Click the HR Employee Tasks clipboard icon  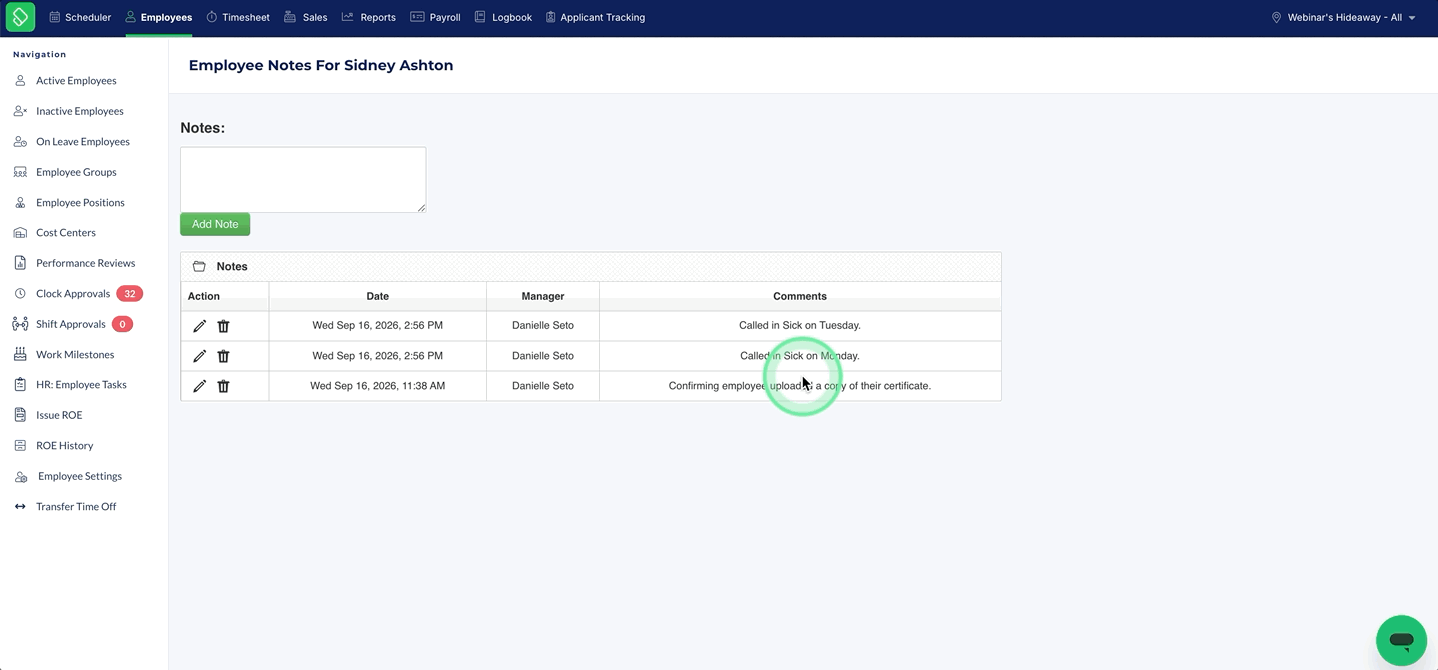(x=20, y=384)
